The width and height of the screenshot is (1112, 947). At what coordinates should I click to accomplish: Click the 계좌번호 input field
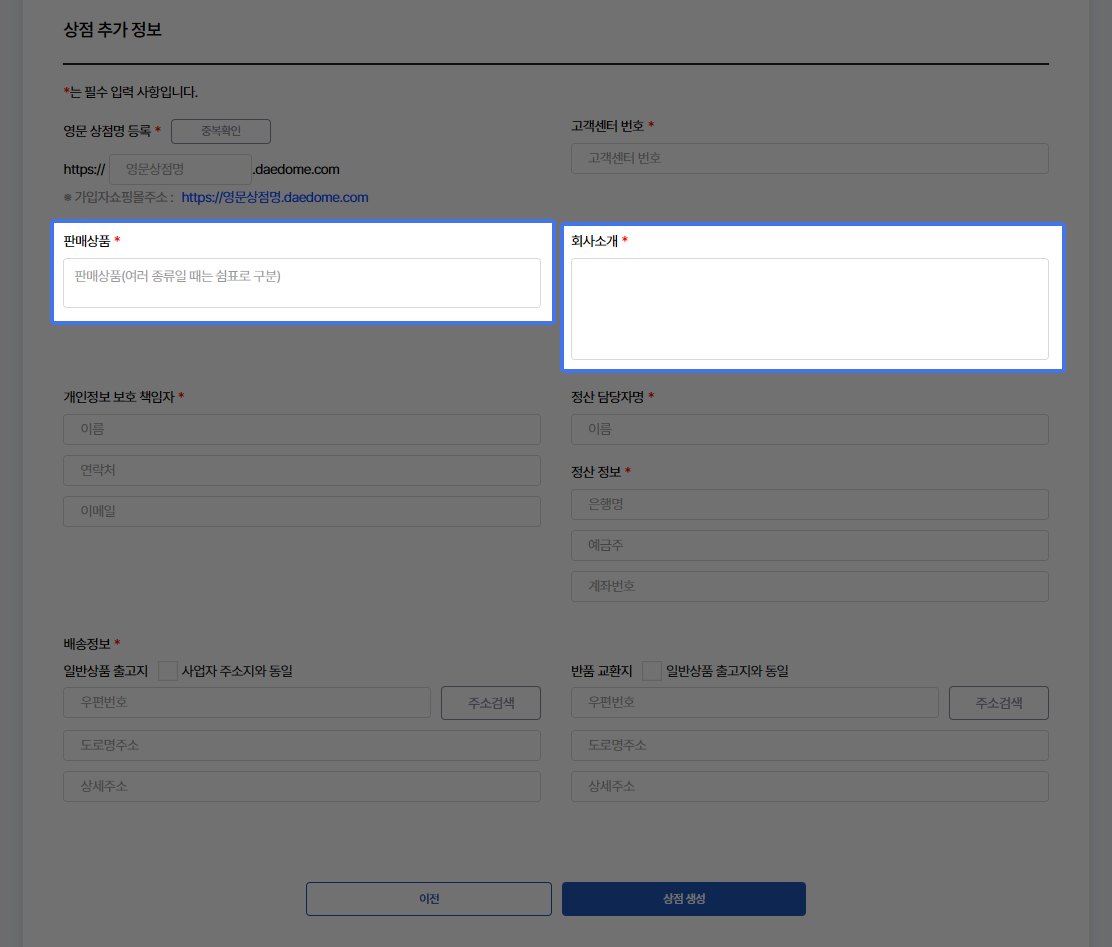tap(809, 586)
